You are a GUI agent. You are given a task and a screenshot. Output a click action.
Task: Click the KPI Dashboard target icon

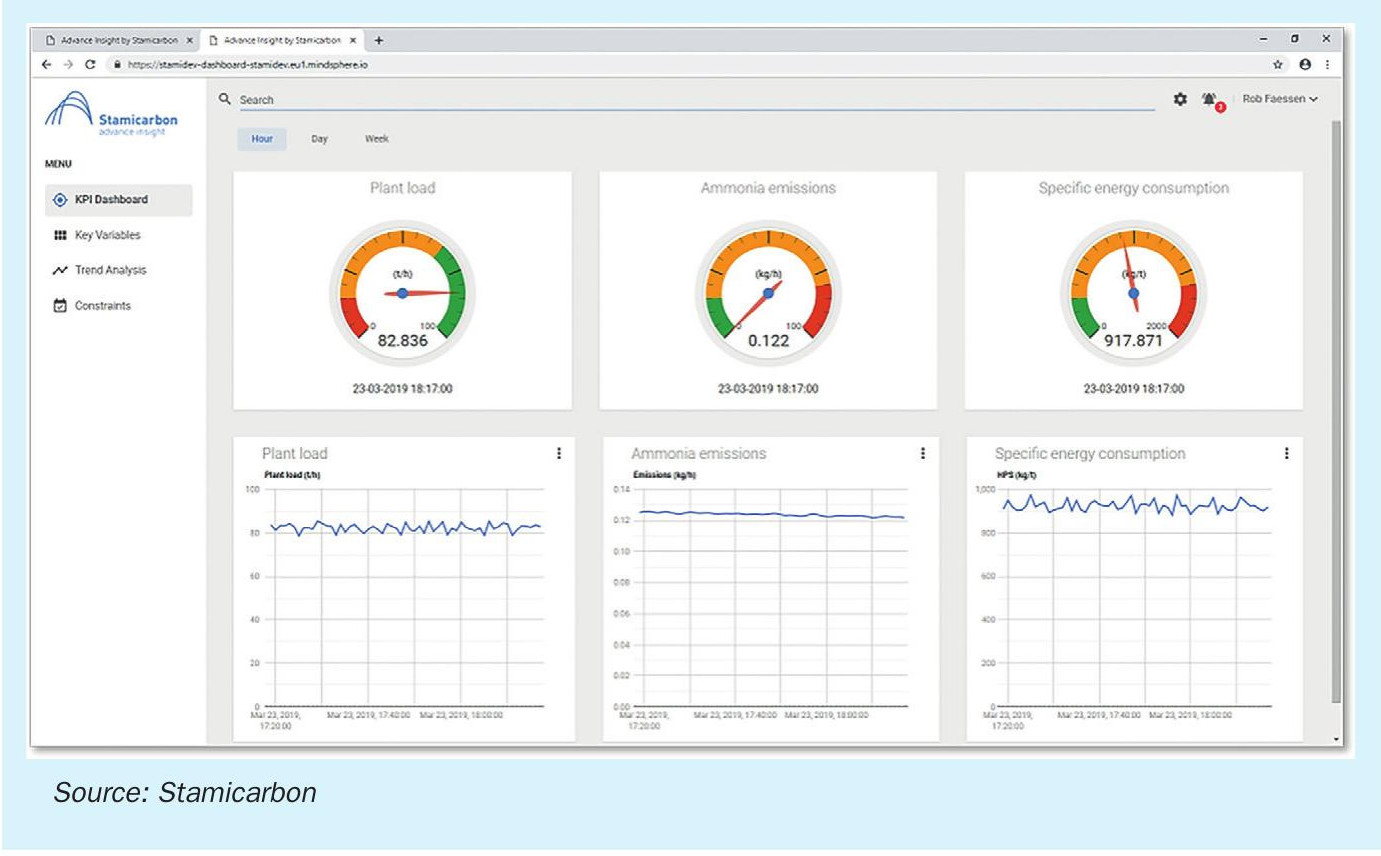[59, 200]
